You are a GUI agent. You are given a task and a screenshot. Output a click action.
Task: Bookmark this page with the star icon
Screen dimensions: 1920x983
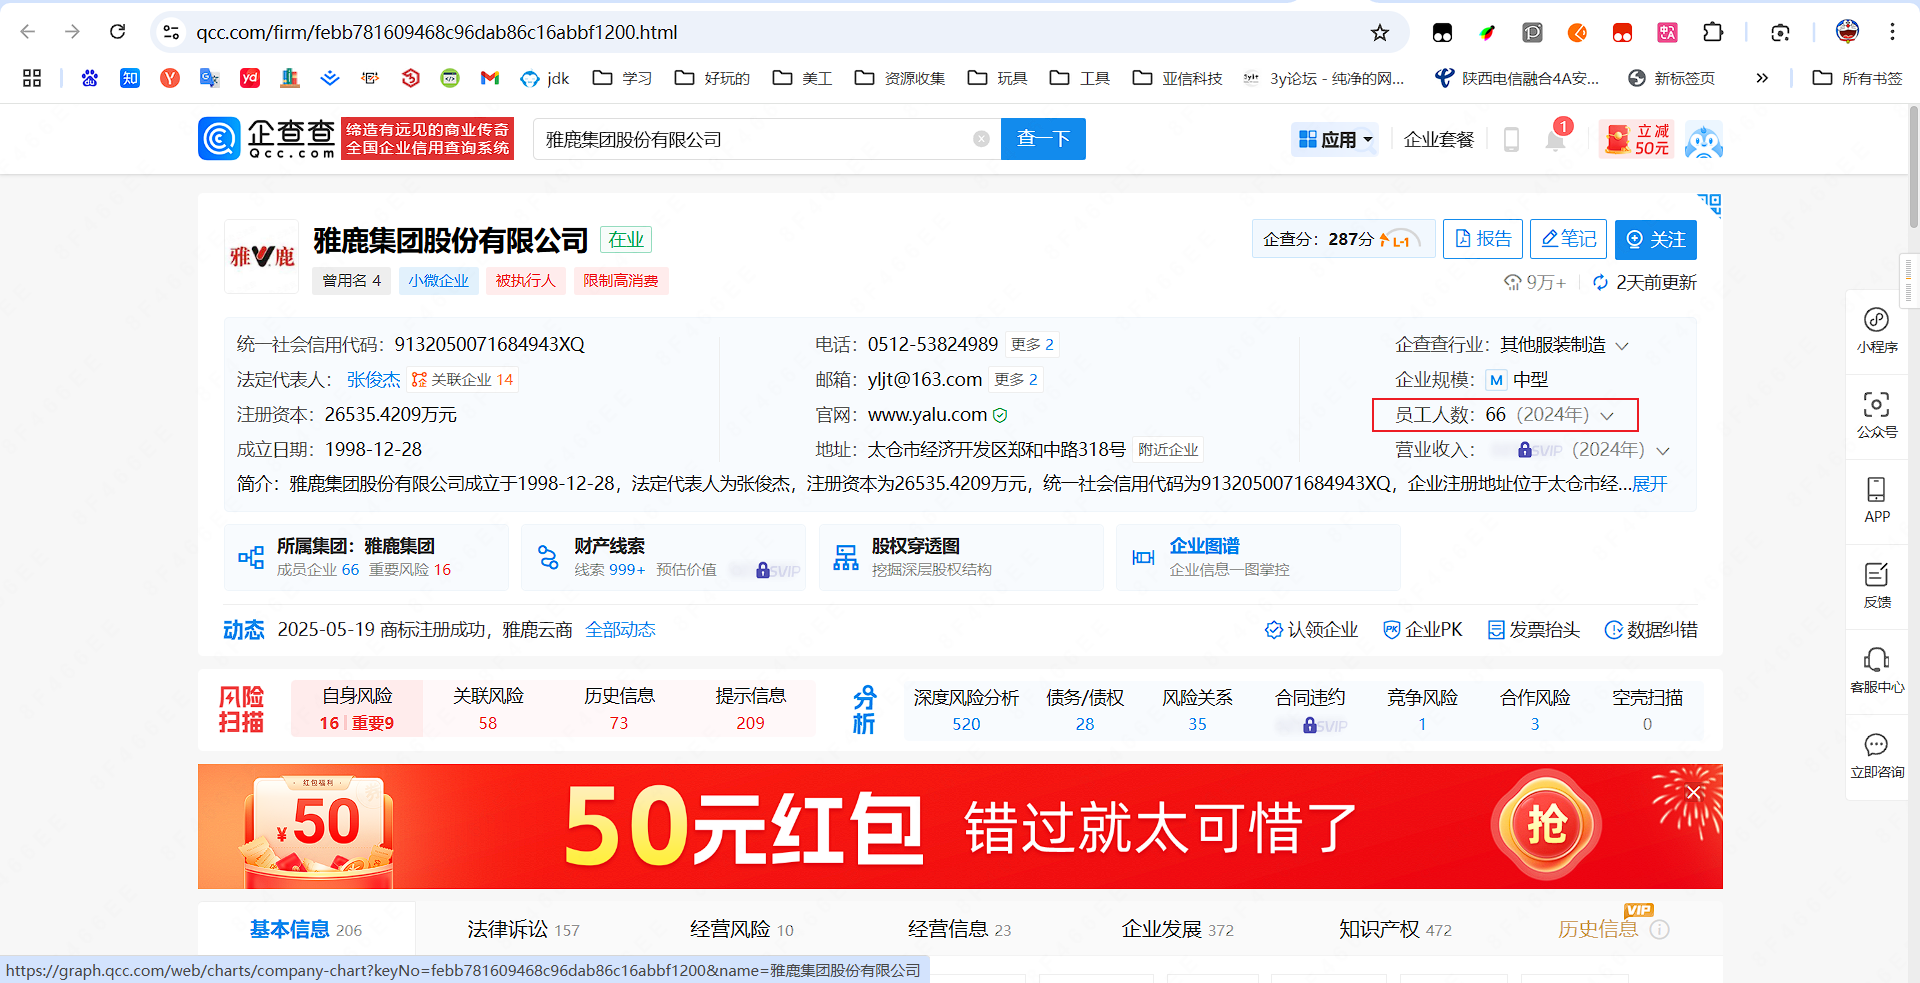pos(1380,33)
